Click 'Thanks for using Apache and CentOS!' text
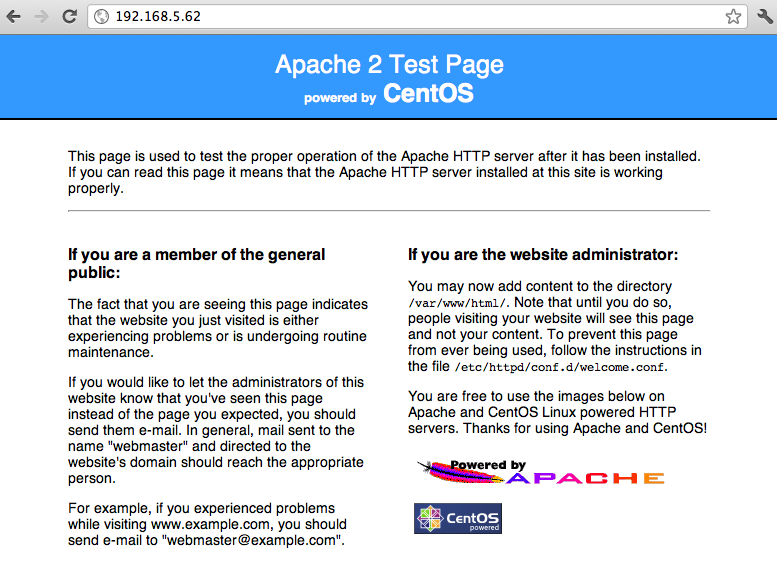This screenshot has width=777, height=562. pos(585,428)
